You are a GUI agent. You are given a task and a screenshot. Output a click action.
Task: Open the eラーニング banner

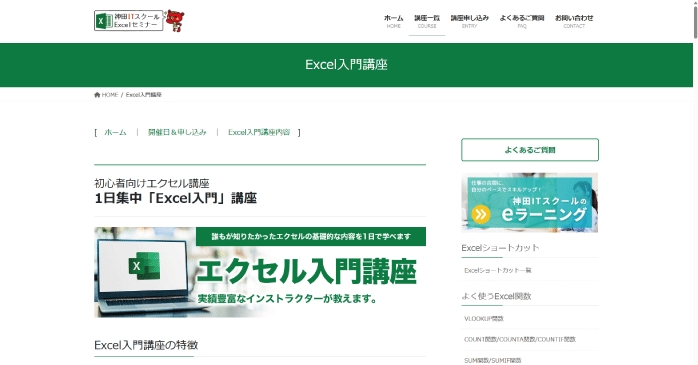point(530,203)
